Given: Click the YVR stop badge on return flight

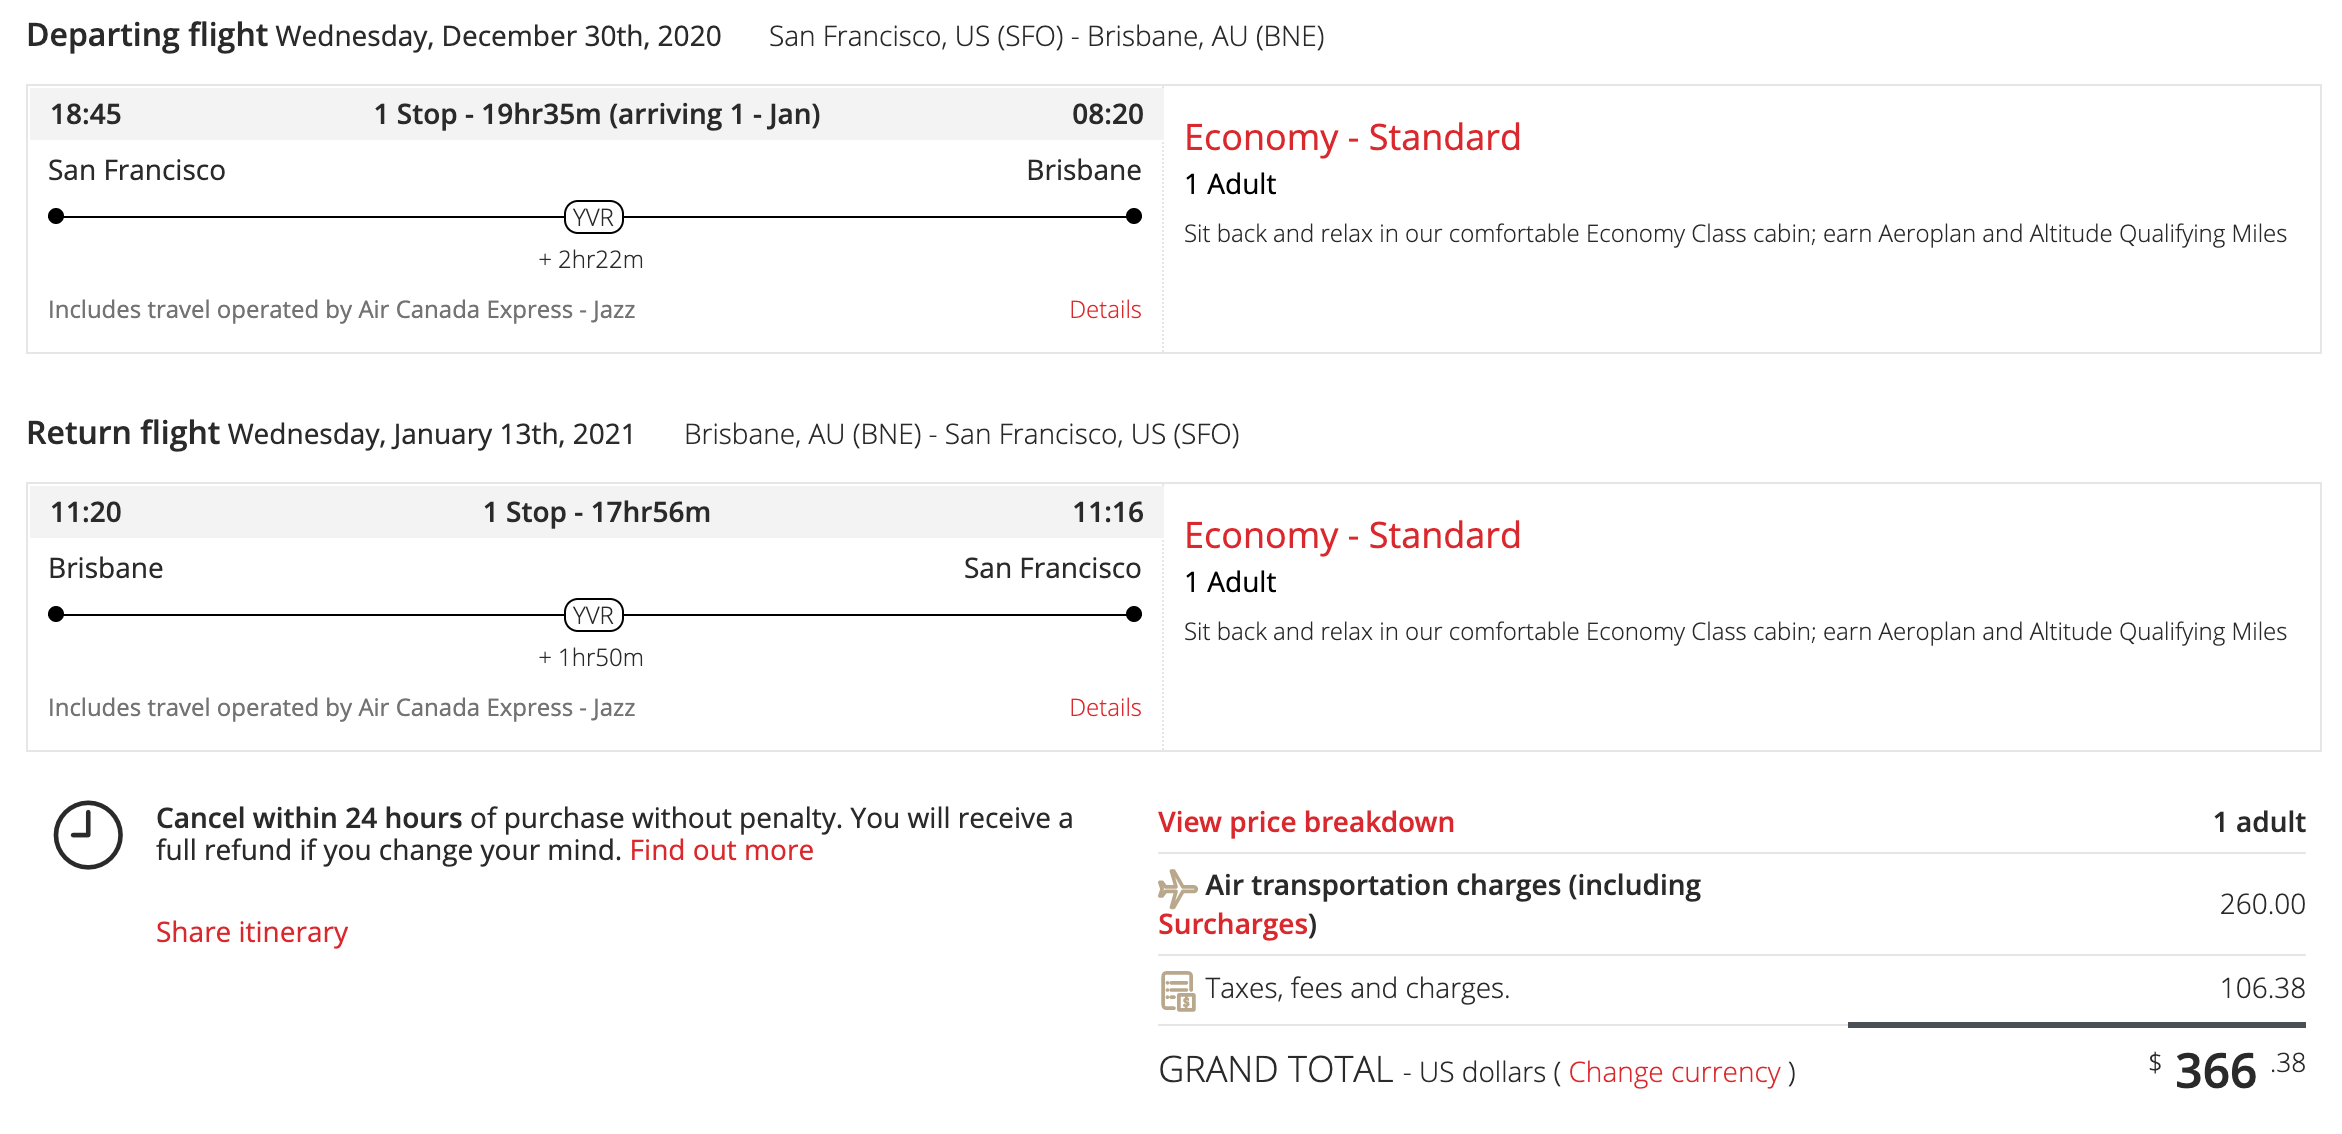Looking at the screenshot, I should (x=594, y=615).
